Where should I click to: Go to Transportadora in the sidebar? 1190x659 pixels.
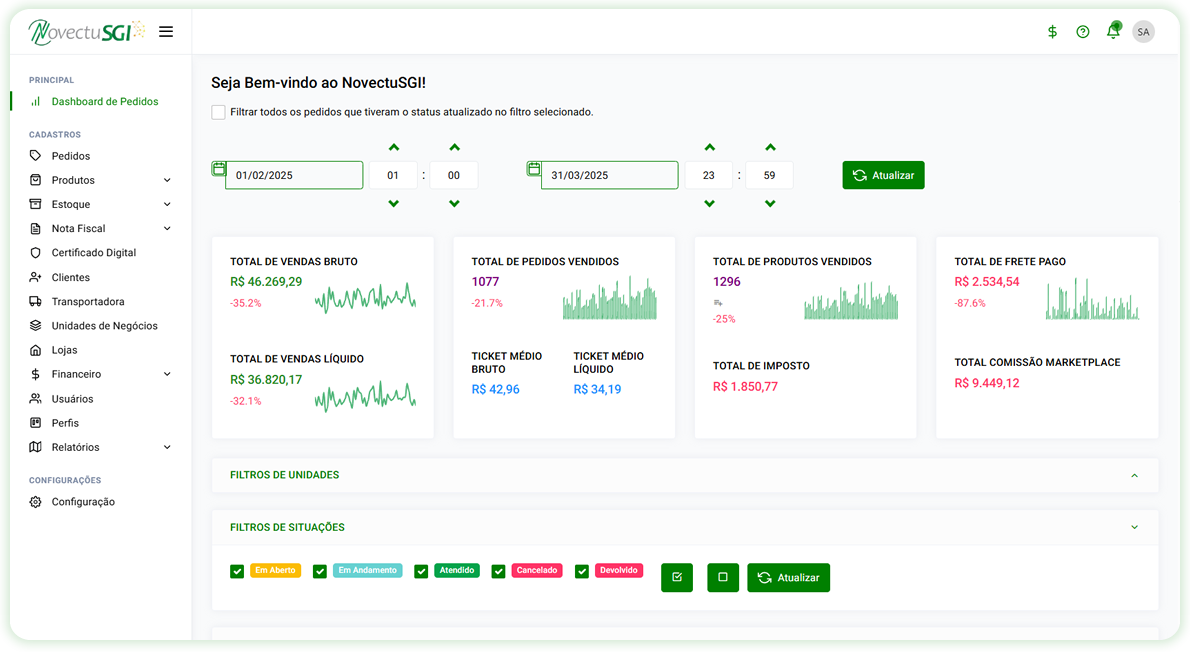pyautogui.click(x=88, y=302)
